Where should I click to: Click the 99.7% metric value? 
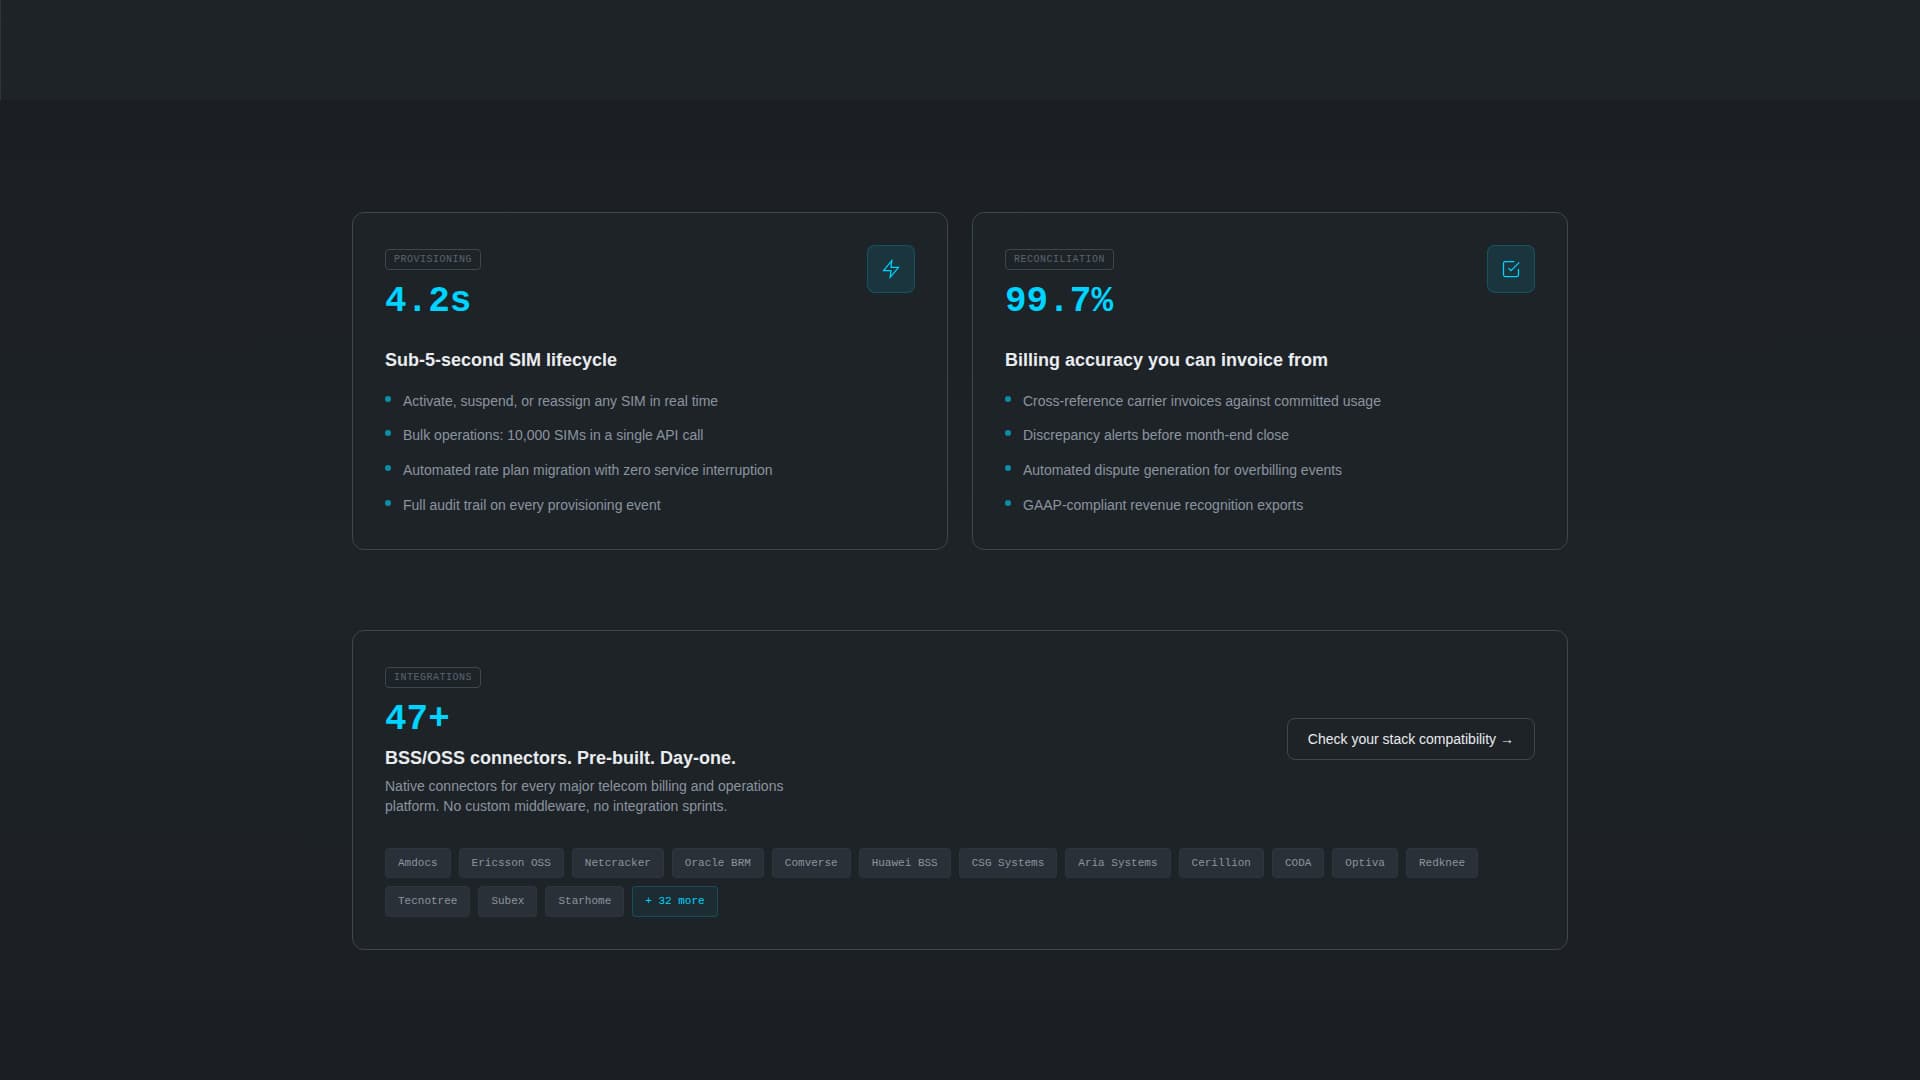click(1059, 300)
